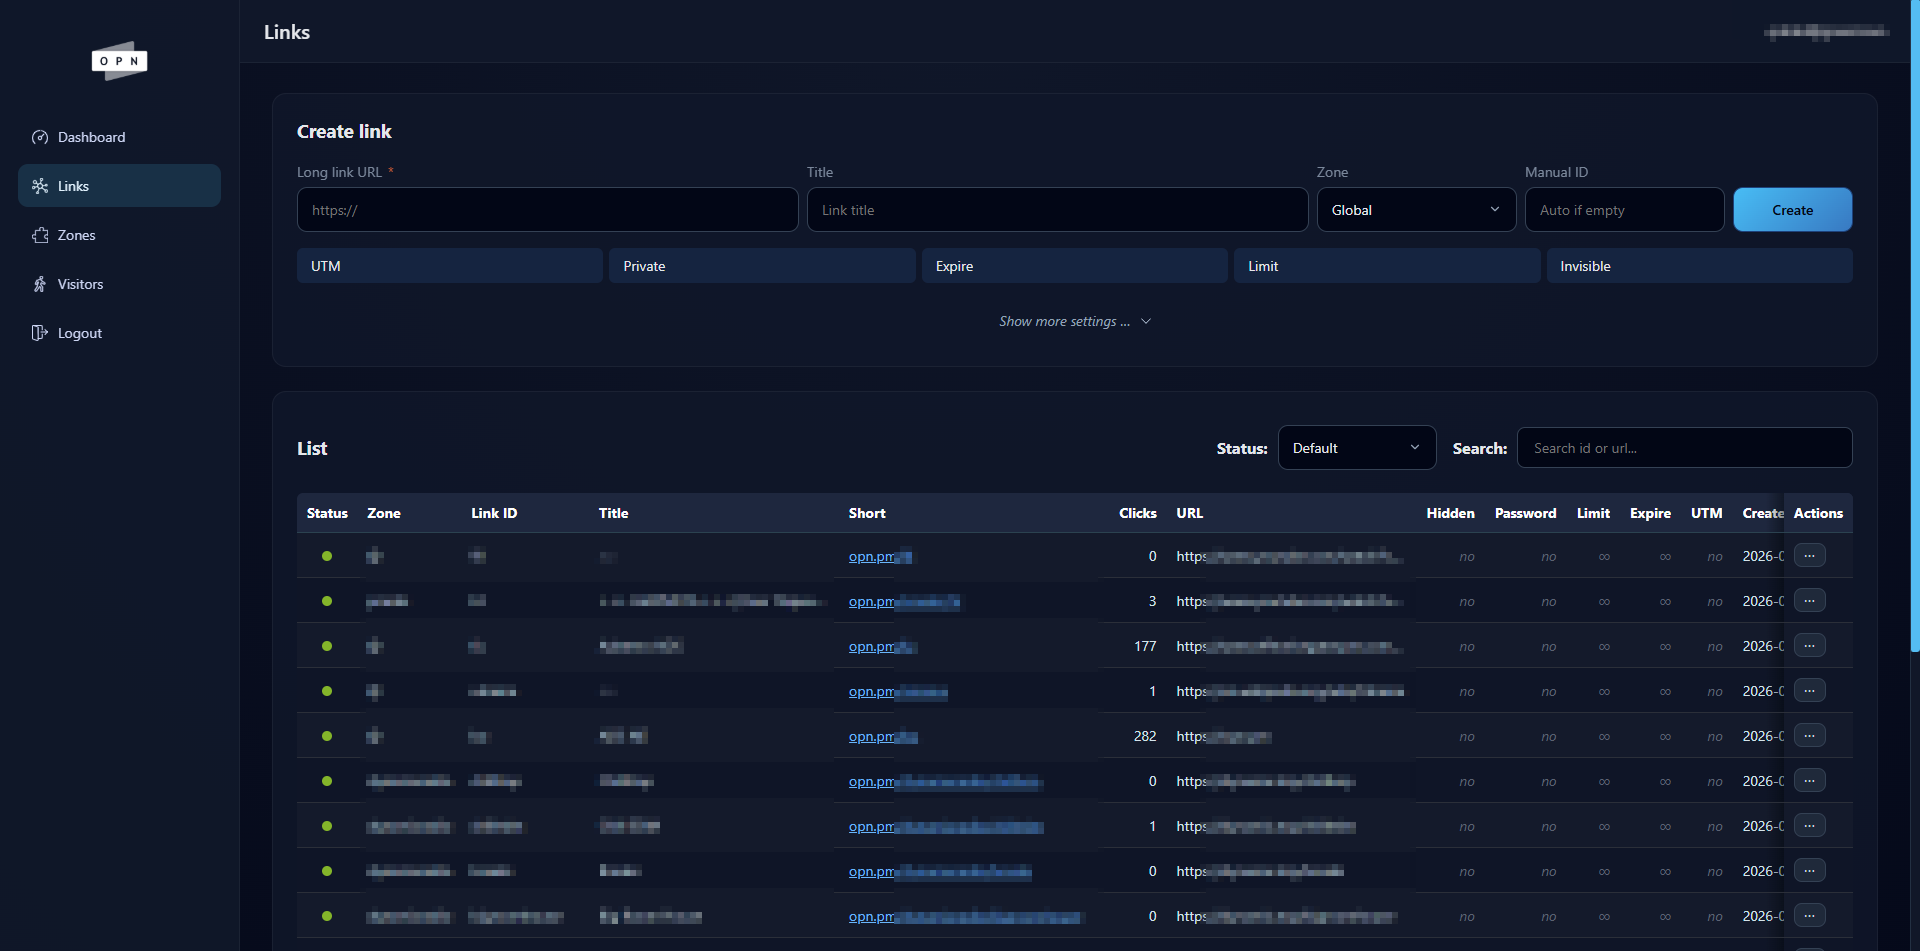The width and height of the screenshot is (1920, 951).
Task: Open the actions menu beside the 282-clicks row
Action: pos(1811,735)
